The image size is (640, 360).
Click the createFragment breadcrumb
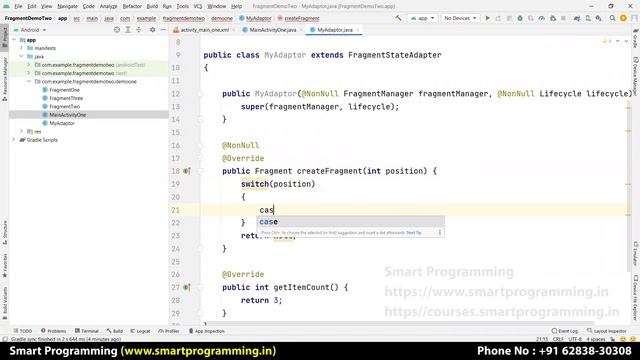(302, 18)
